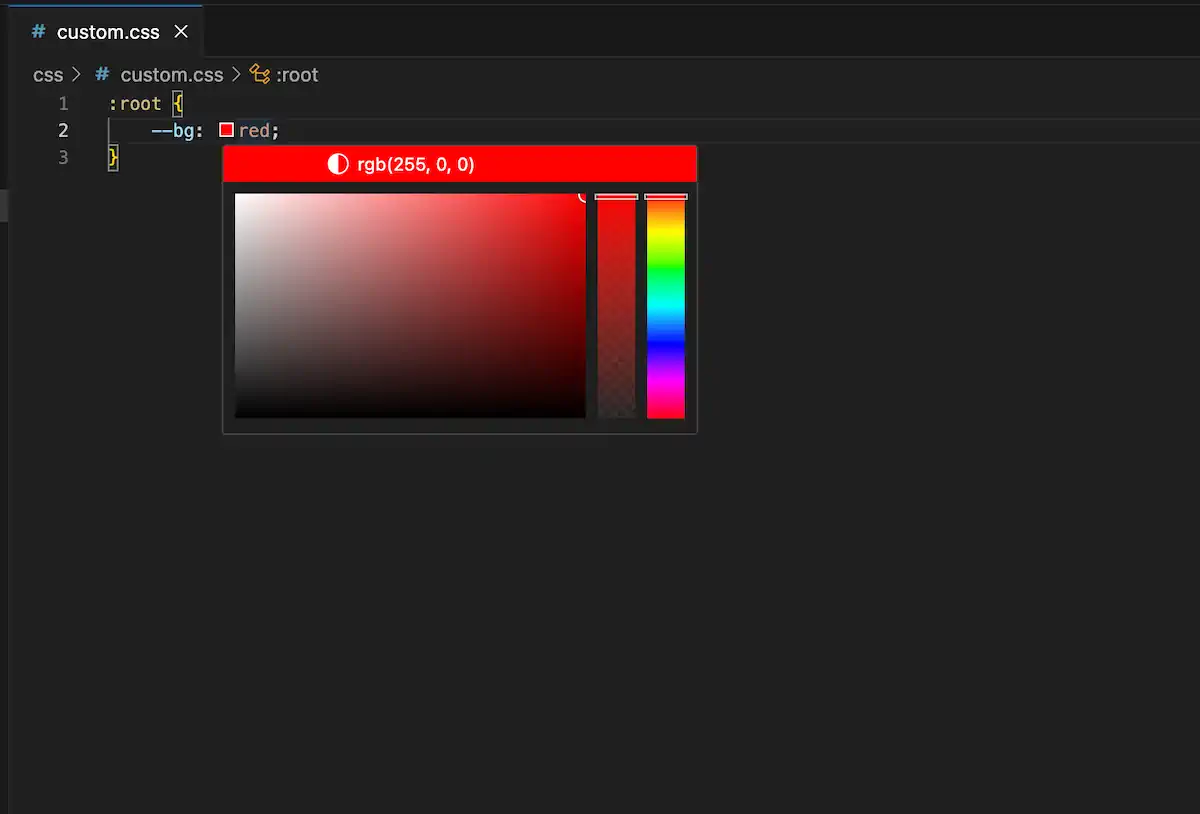Open the css folder breadcrumb dropdown
The height and width of the screenshot is (814, 1200).
(48, 74)
